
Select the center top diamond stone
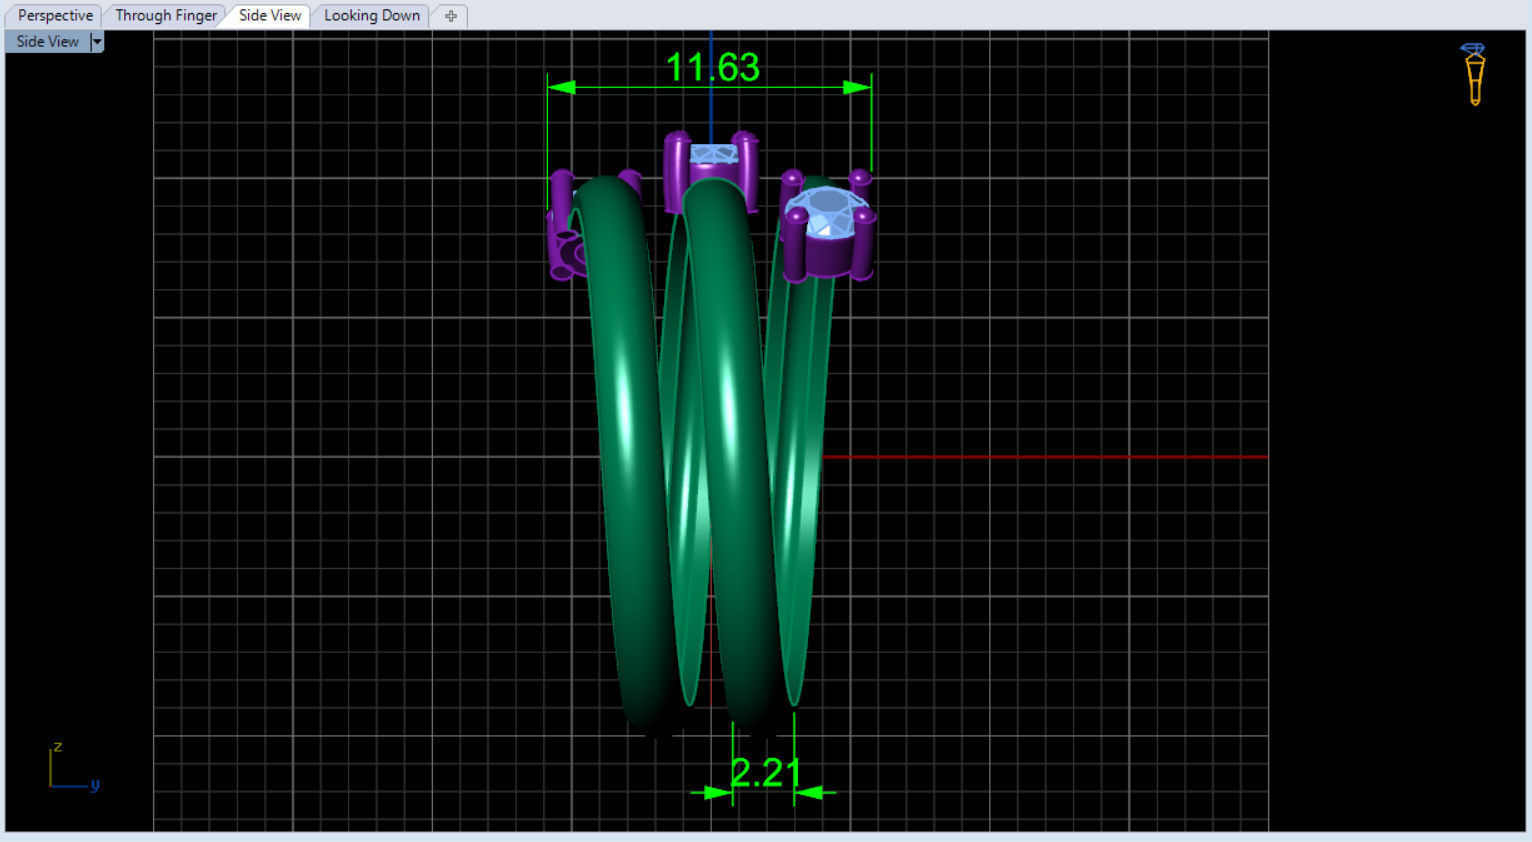point(714,154)
